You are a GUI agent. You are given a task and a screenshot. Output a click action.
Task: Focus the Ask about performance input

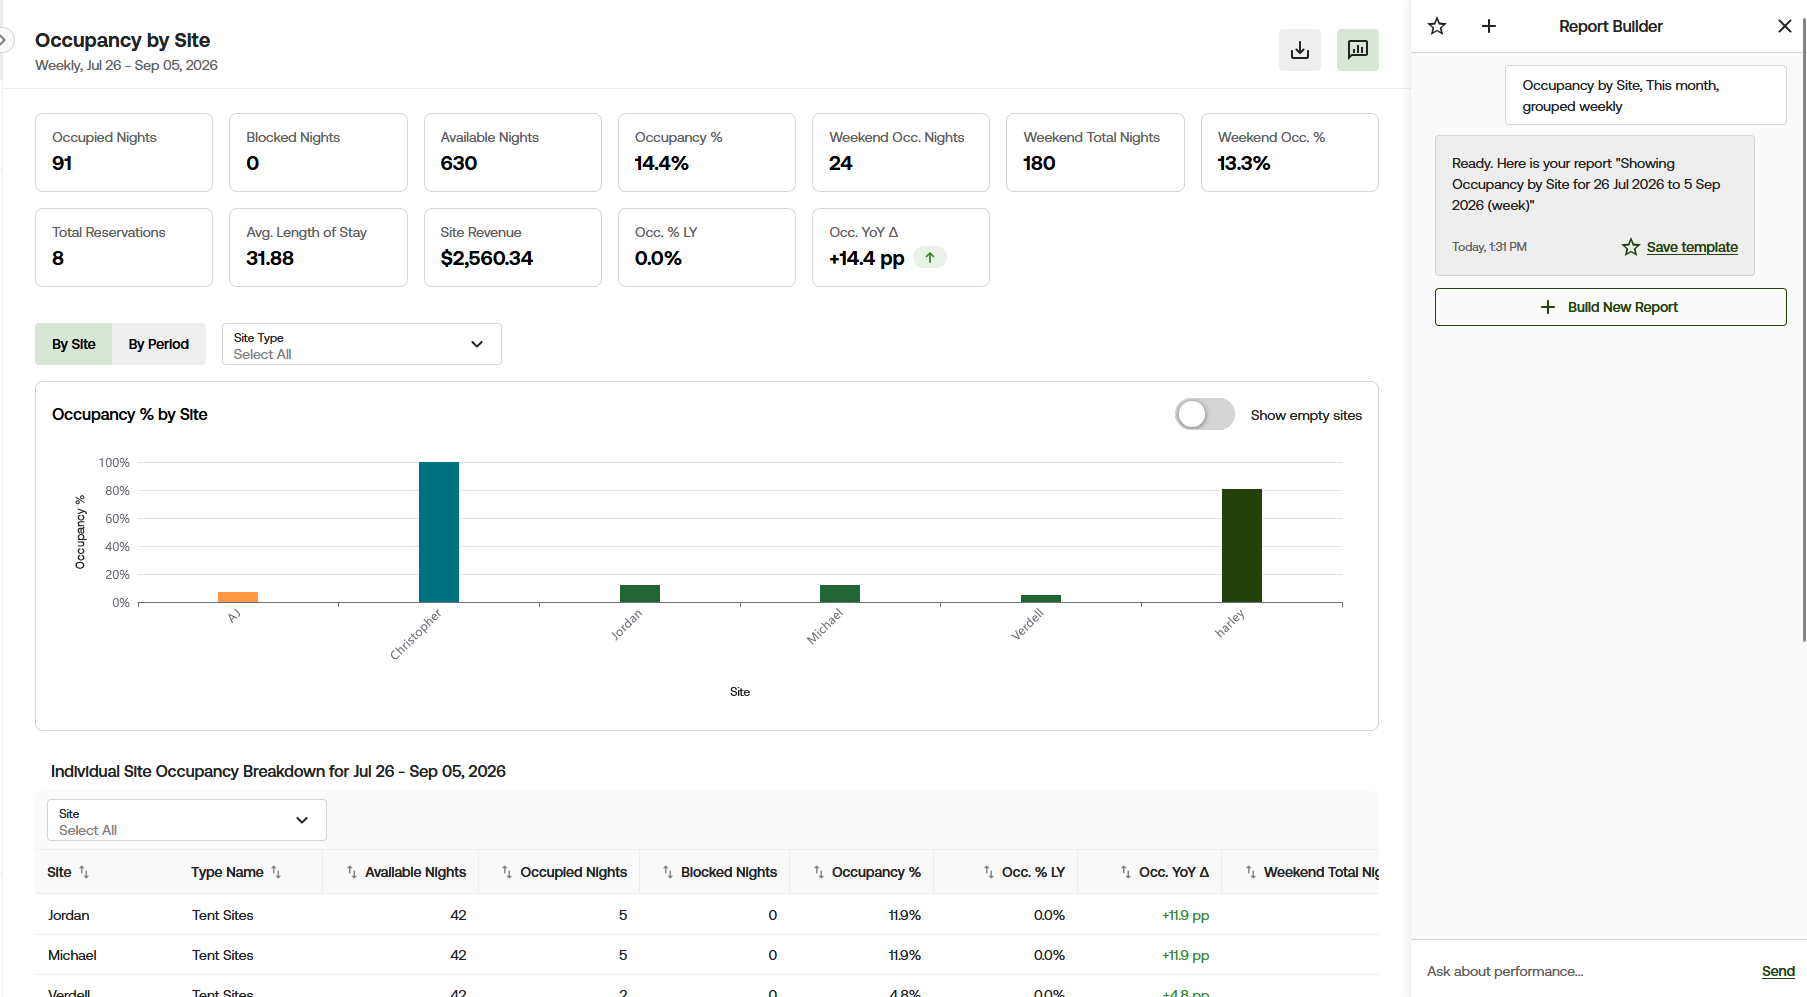[x=1585, y=971]
